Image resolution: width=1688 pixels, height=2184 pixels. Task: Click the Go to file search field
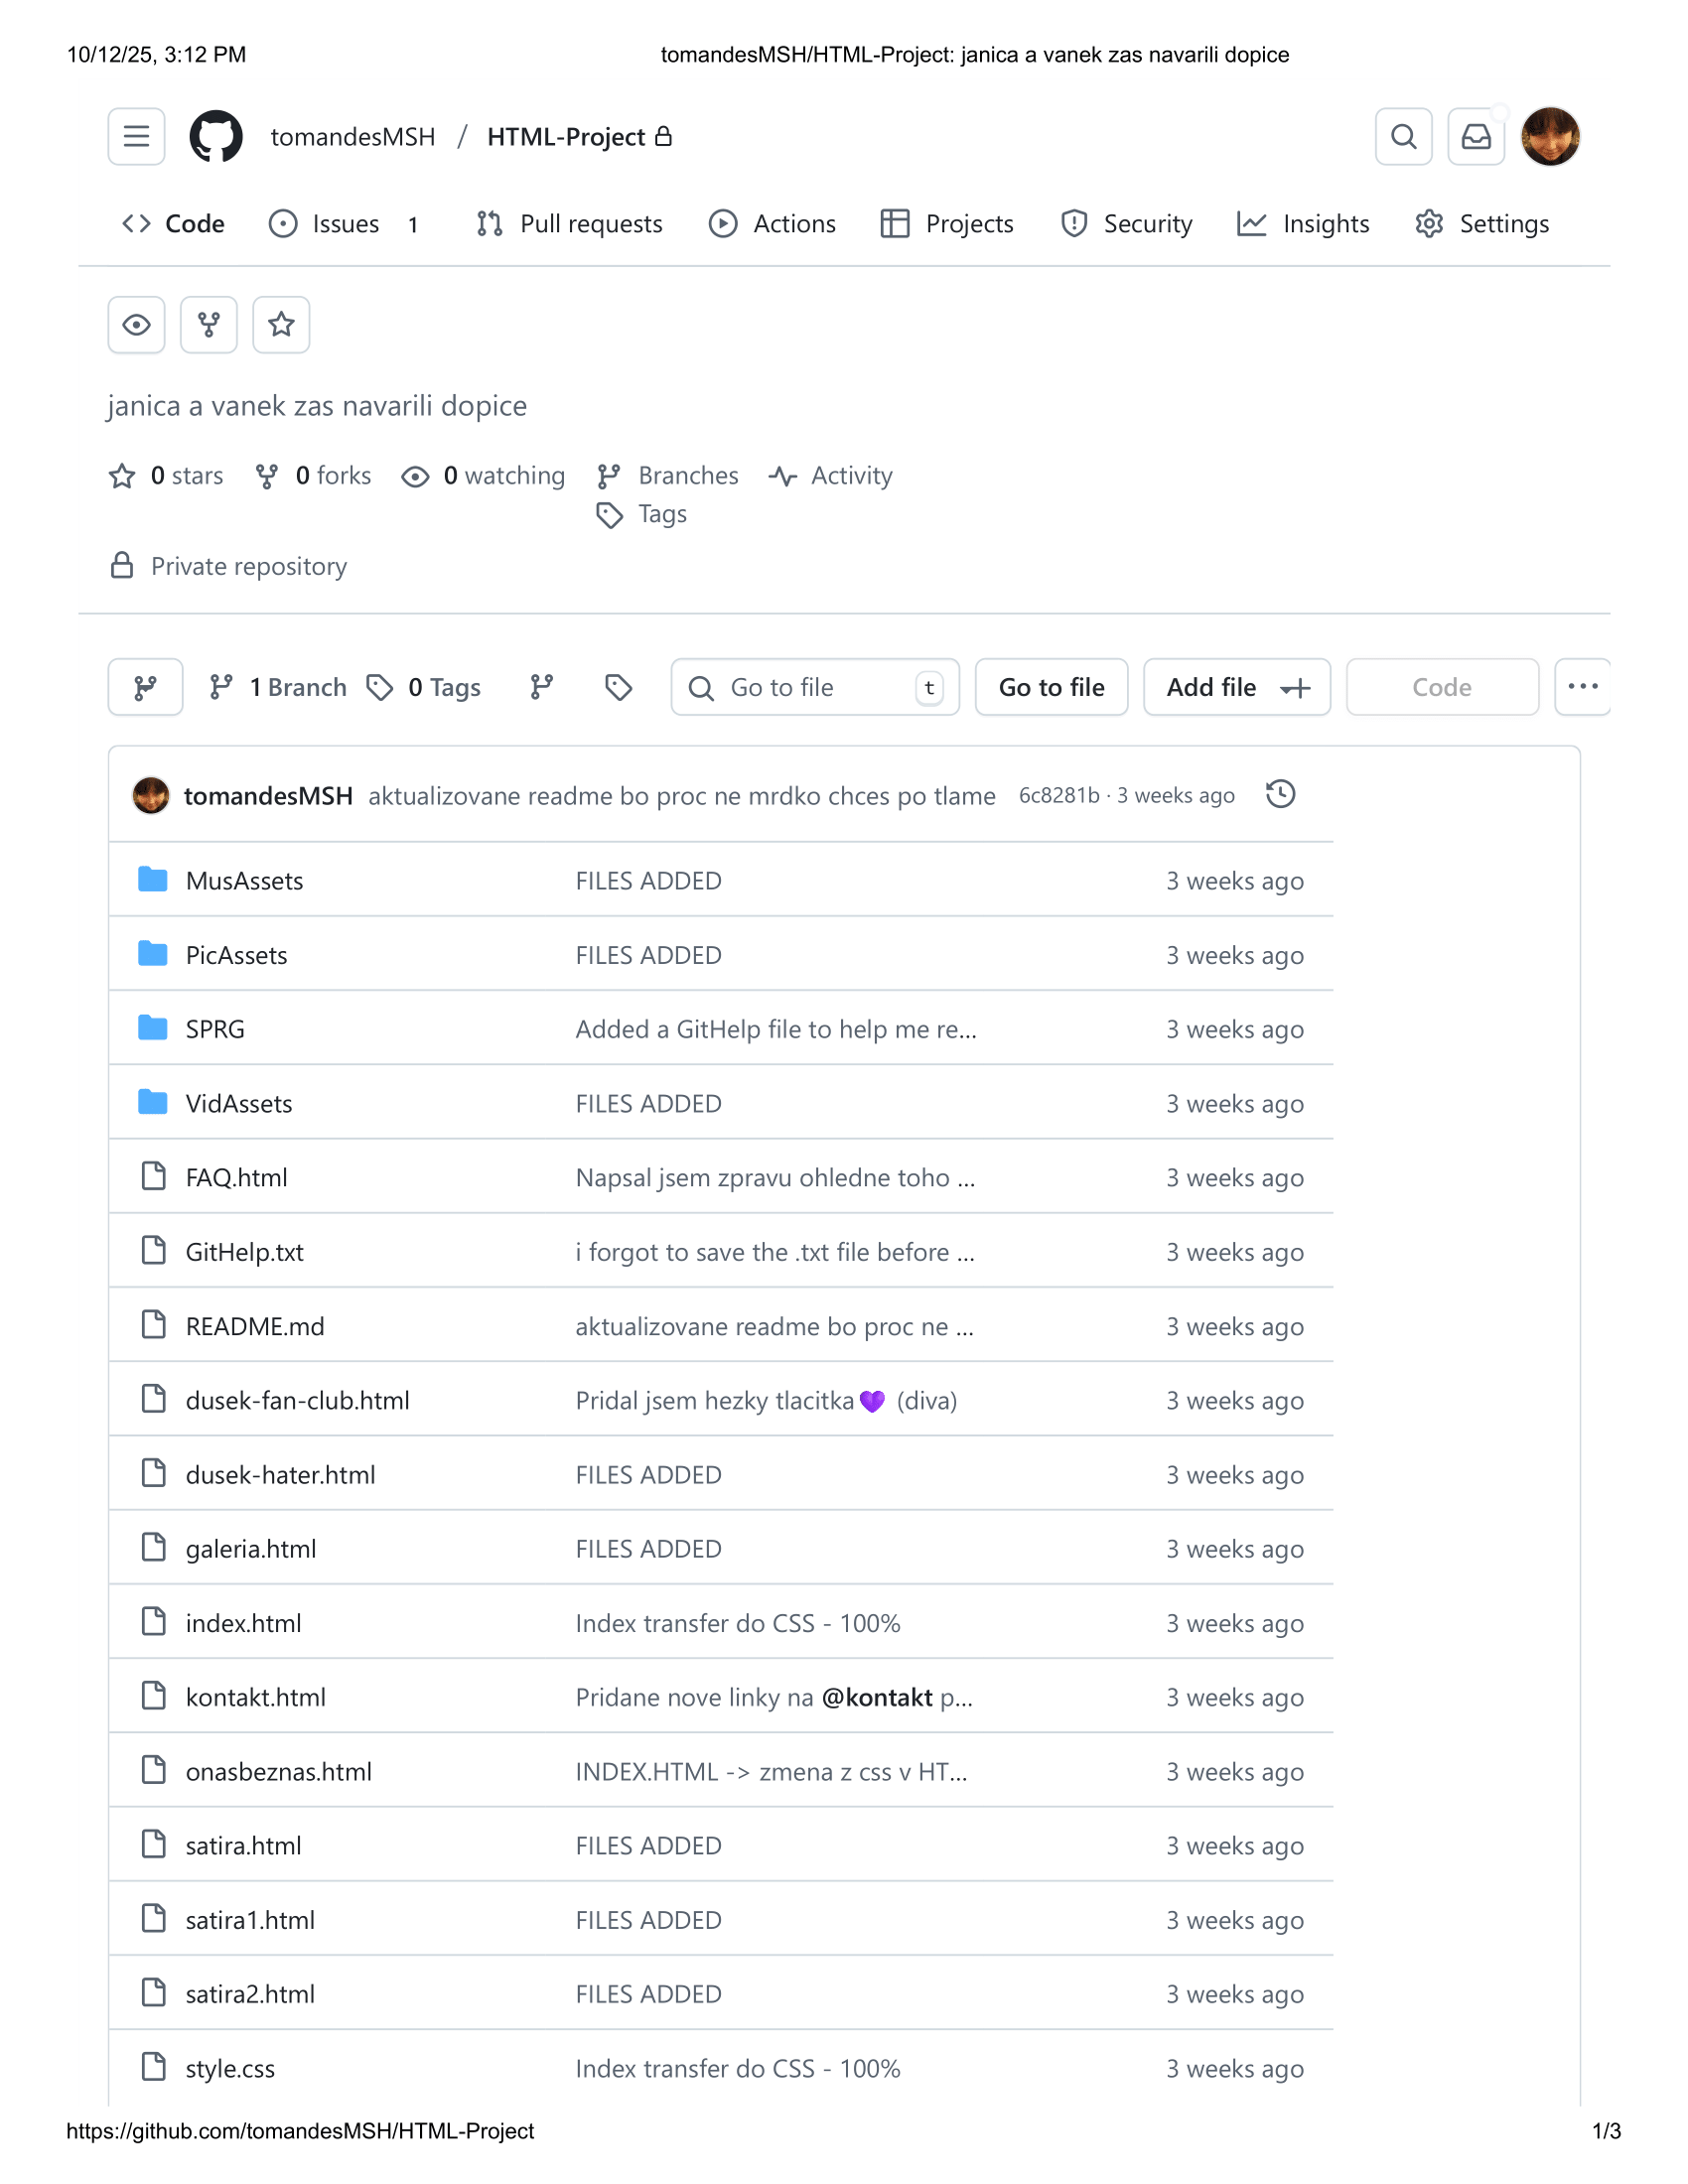(814, 687)
